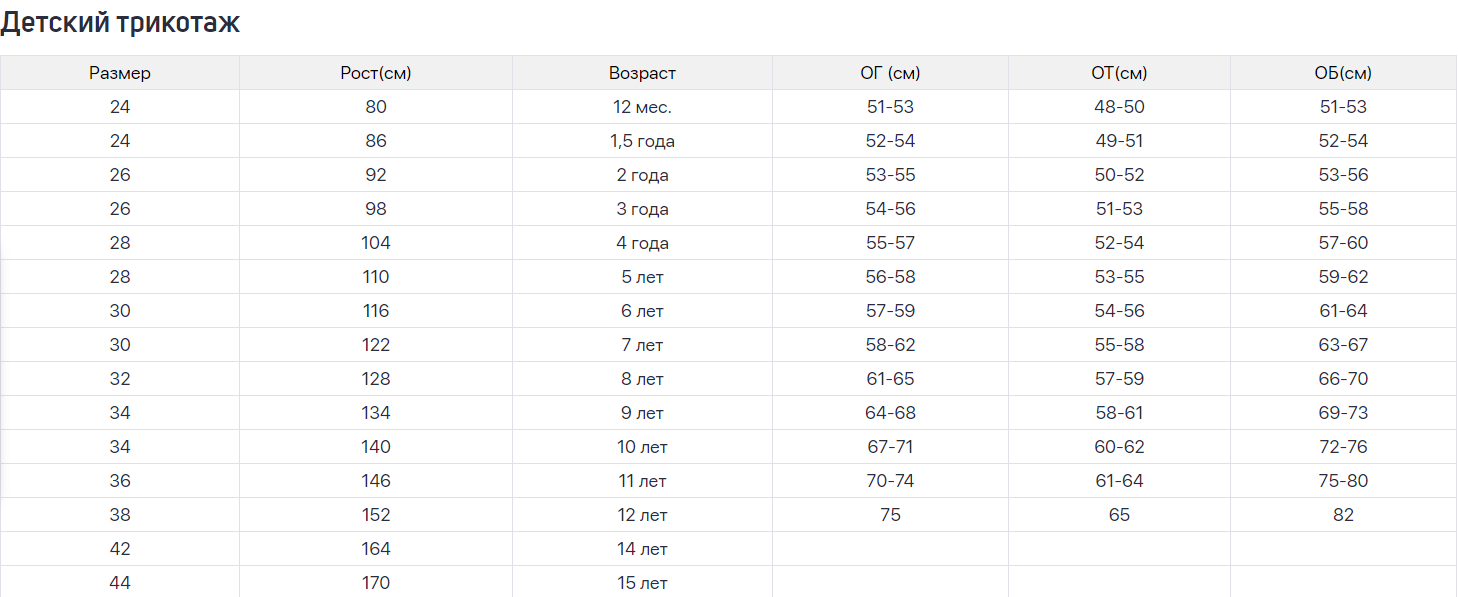Click the 'ОБ(см)' column header
Image resolution: width=1458 pixels, height=597 pixels.
coord(1343,73)
